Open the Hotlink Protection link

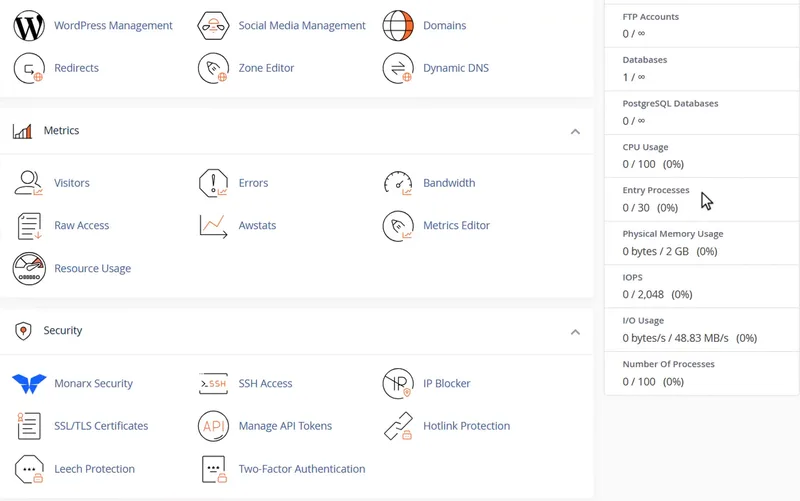466,426
